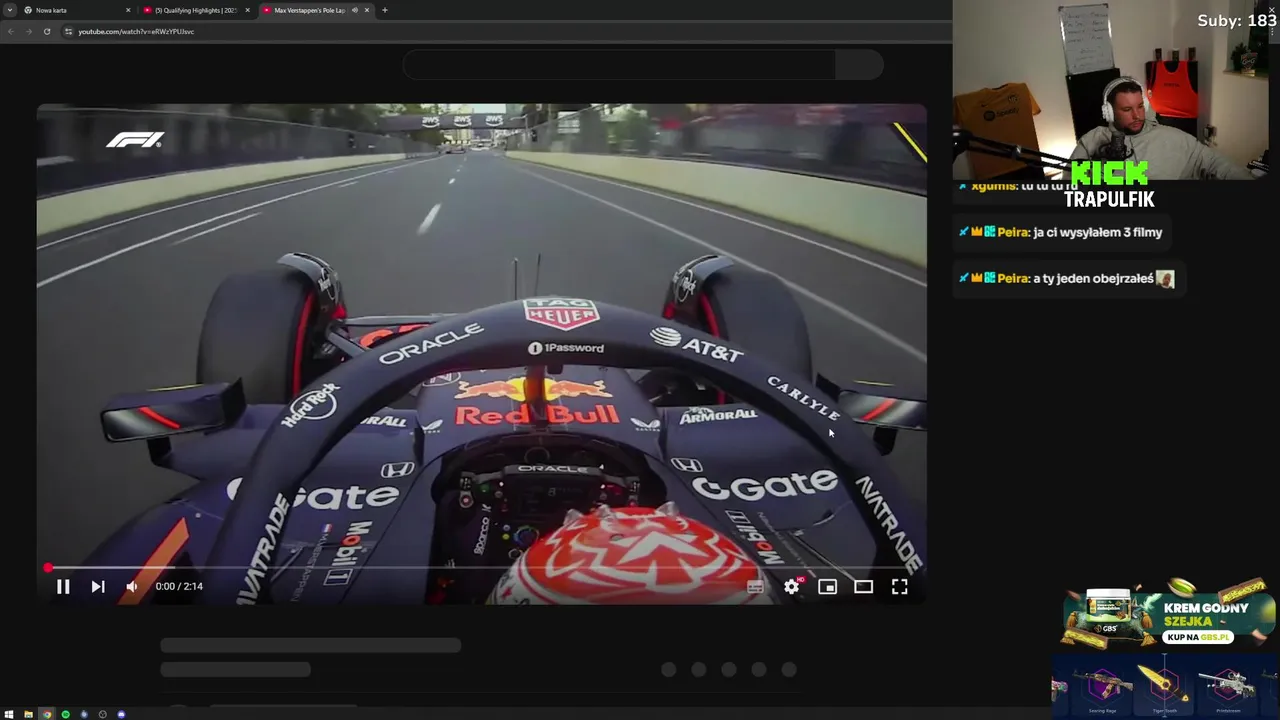Click the 0:00 / 2:14 time display
This screenshot has height=720, width=1280.
(x=179, y=587)
